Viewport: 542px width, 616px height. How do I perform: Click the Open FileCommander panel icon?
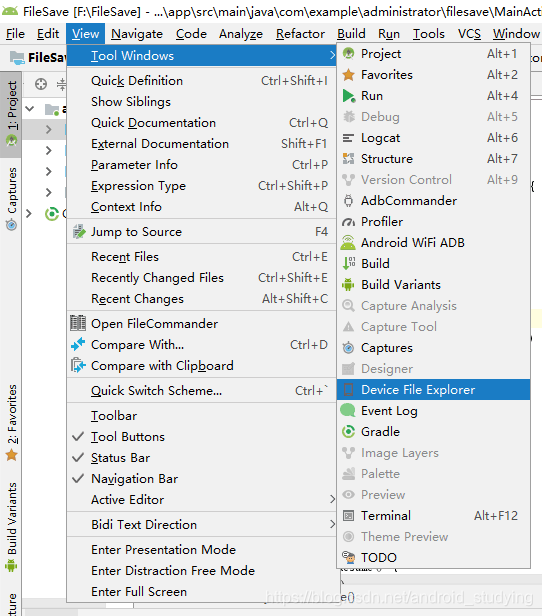click(78, 323)
